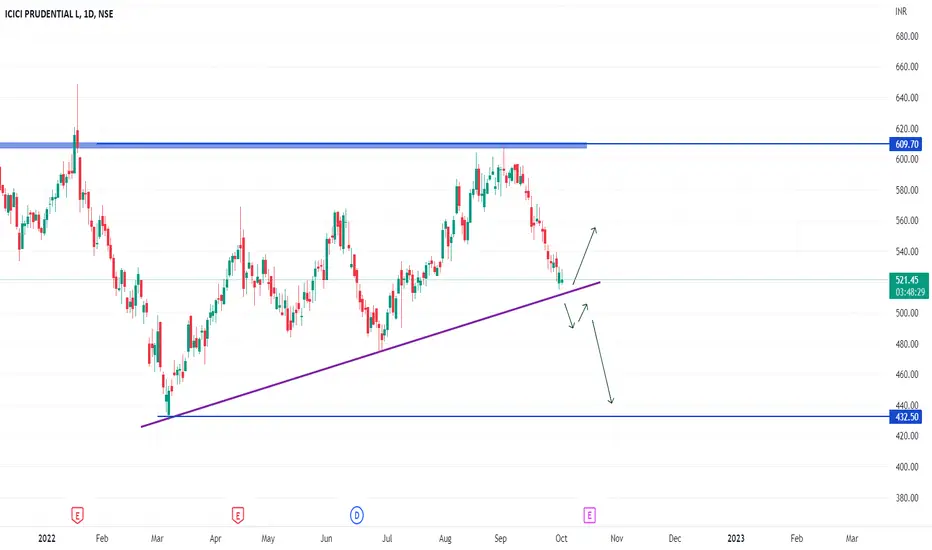Click the 2023 label on time axis
This screenshot has height=550, width=932.
[736, 538]
